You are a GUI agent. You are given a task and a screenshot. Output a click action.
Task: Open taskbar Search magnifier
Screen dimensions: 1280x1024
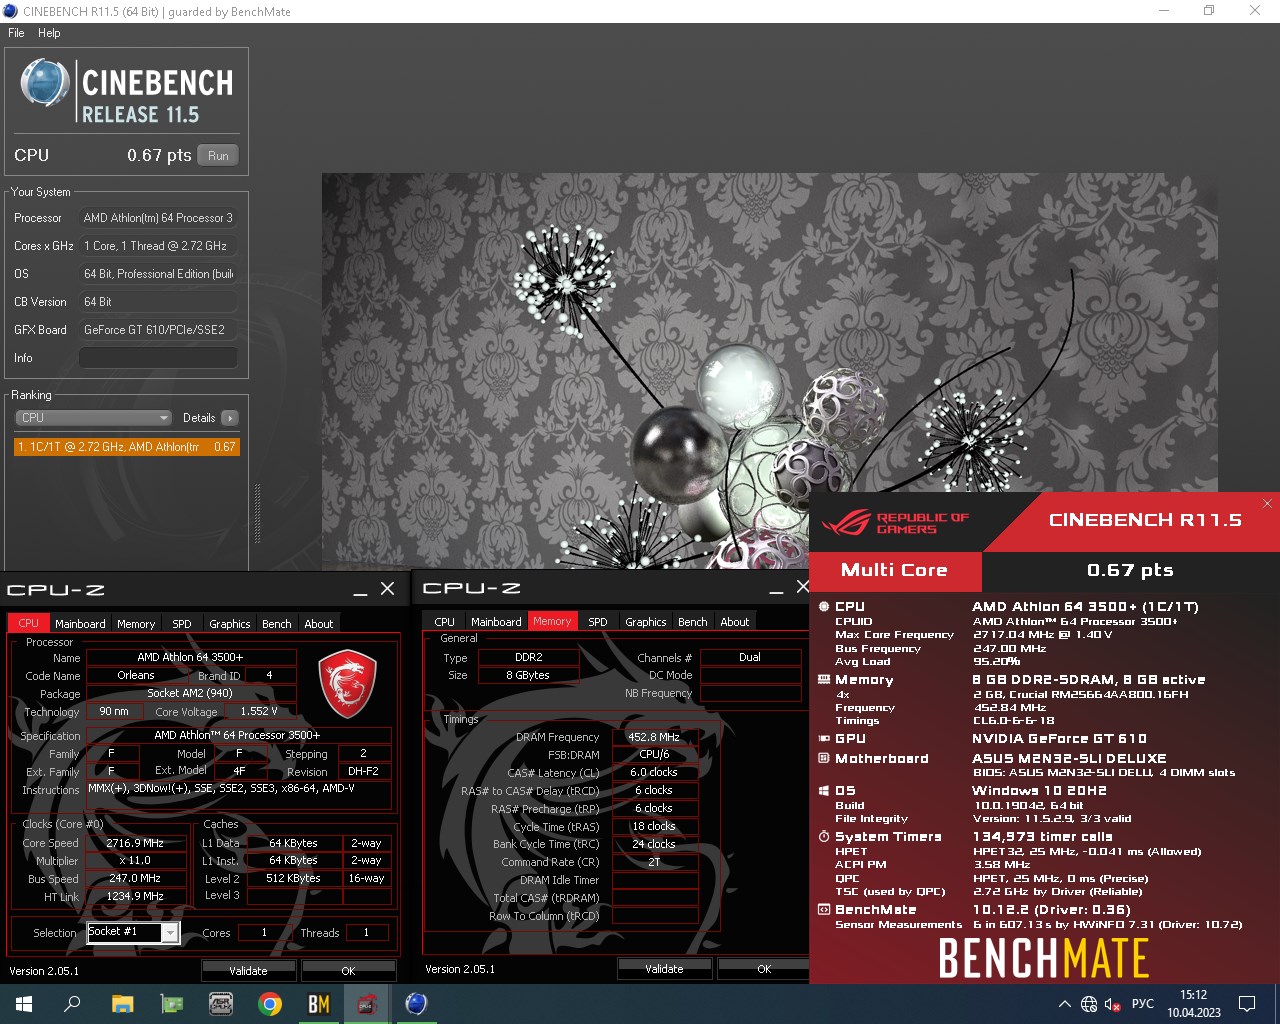(x=72, y=1004)
